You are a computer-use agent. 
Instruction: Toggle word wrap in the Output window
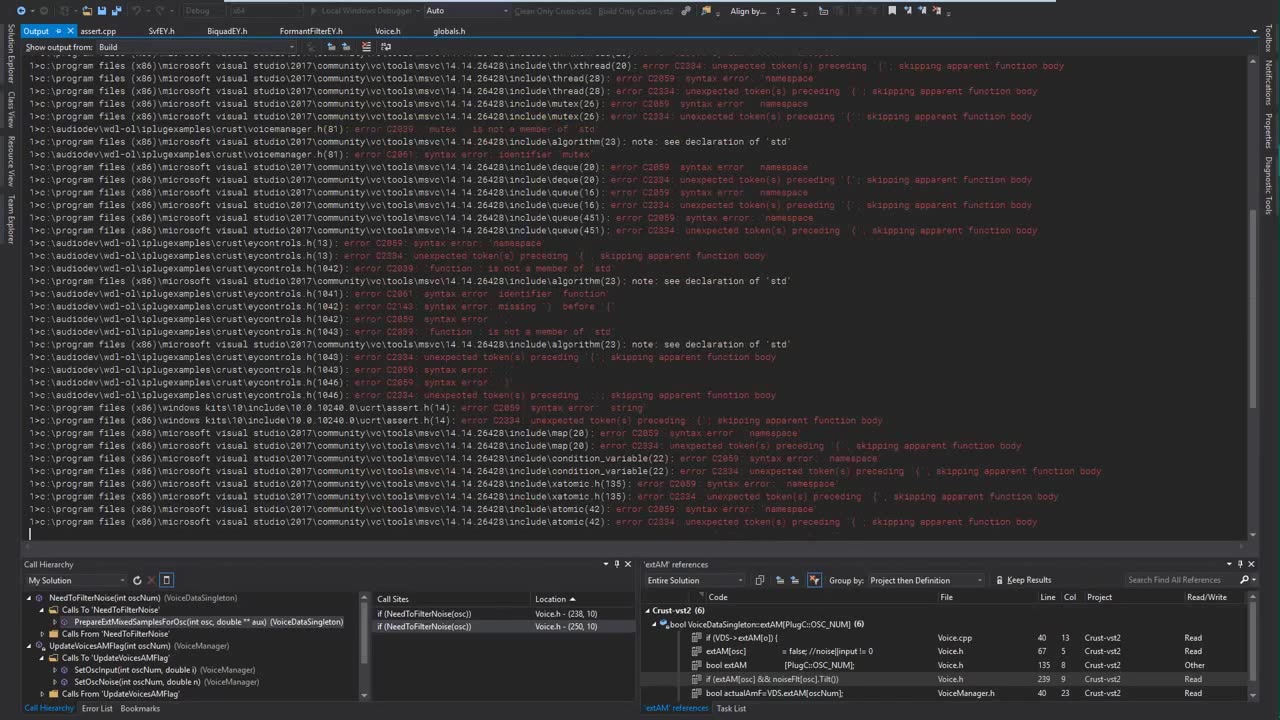tap(385, 47)
